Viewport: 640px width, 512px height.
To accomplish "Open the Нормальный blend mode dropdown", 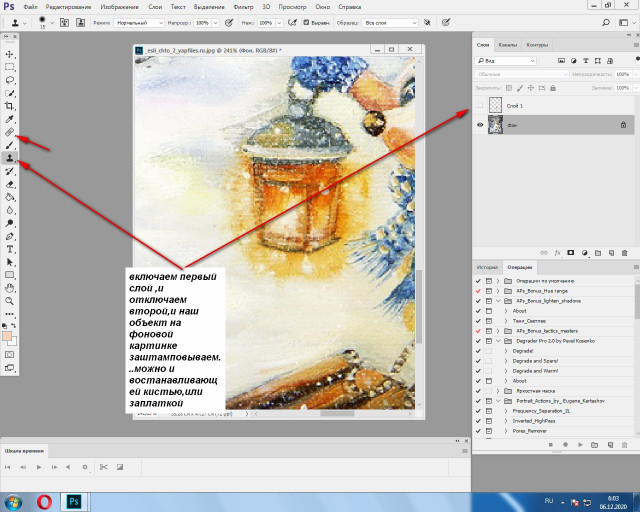I will coord(139,21).
